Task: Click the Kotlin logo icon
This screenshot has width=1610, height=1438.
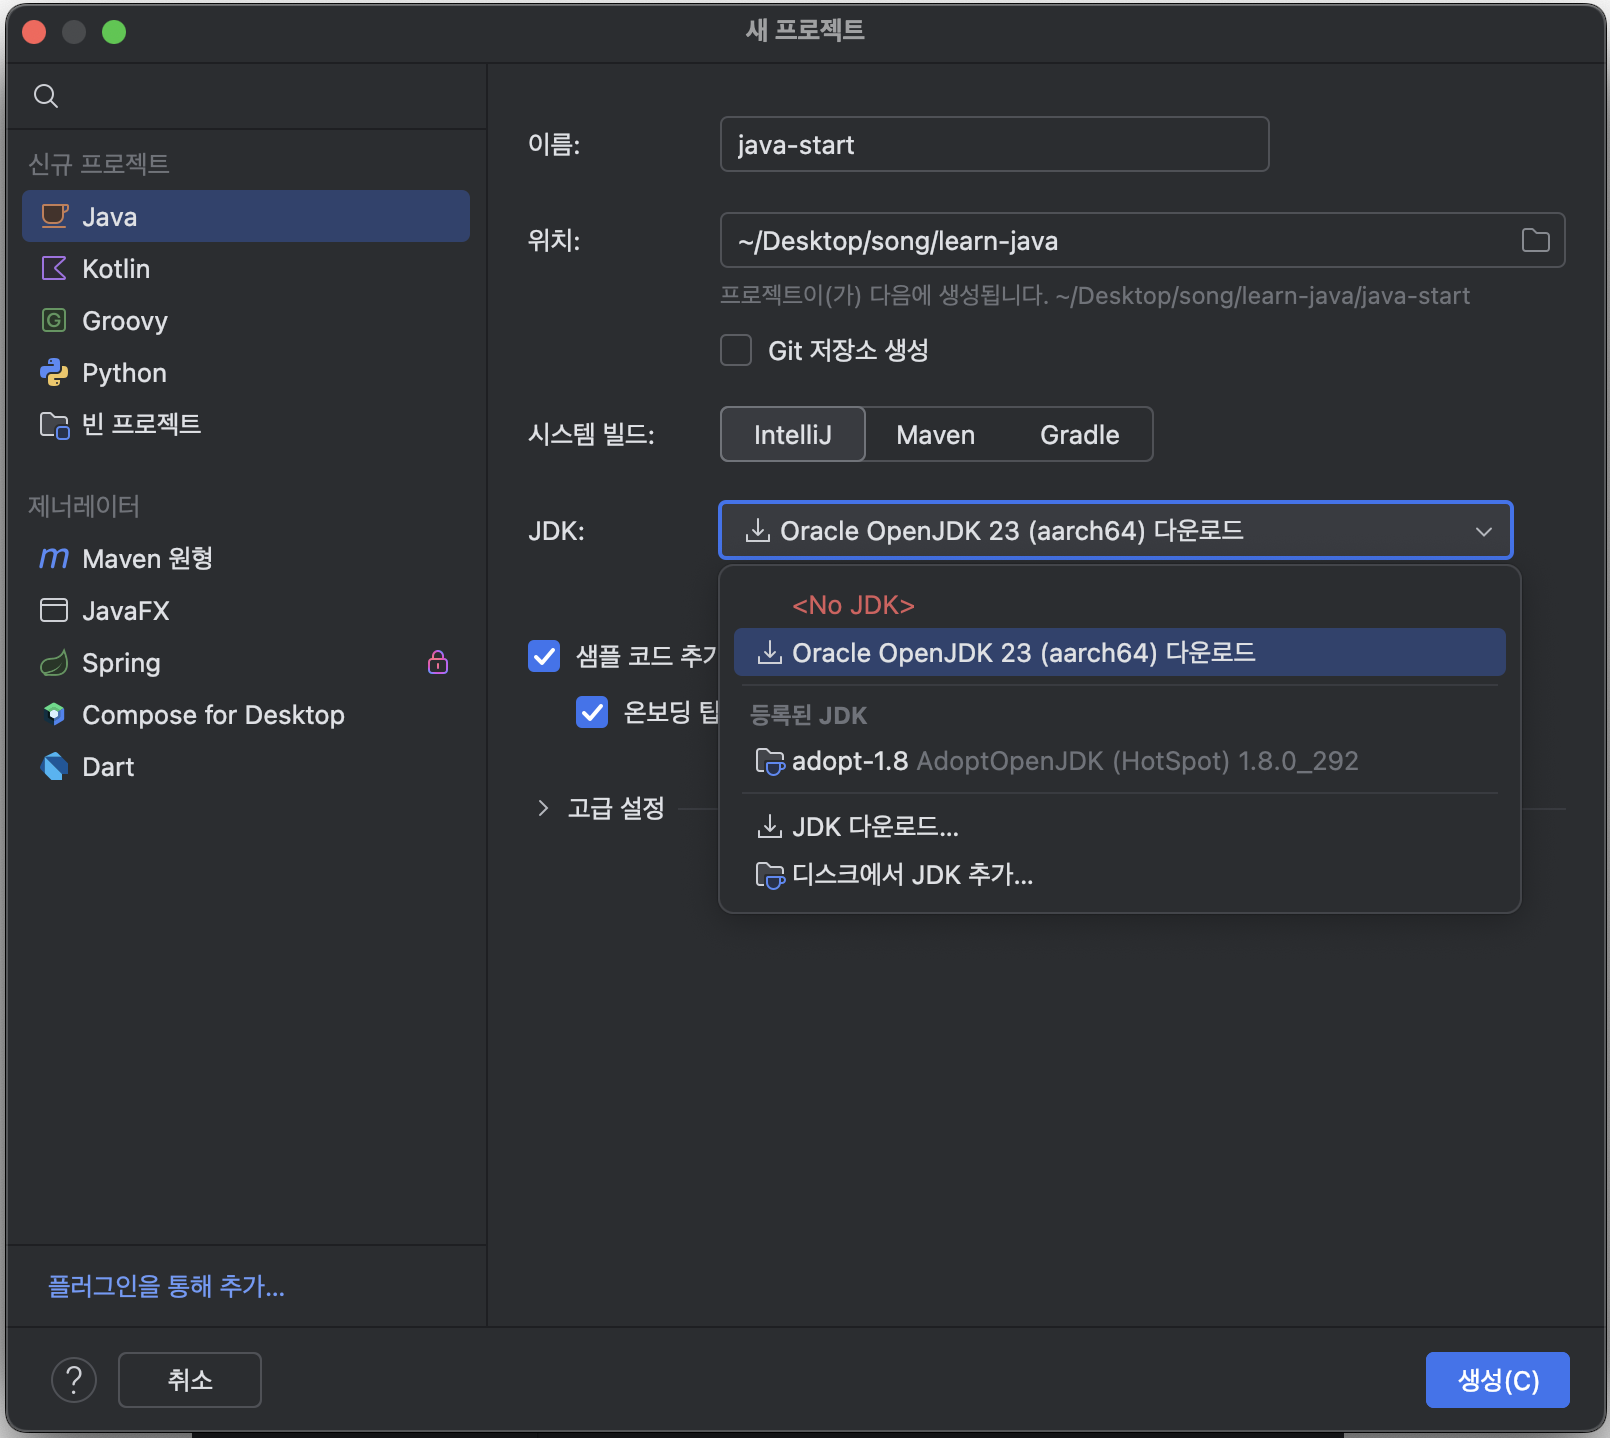Action: point(54,268)
